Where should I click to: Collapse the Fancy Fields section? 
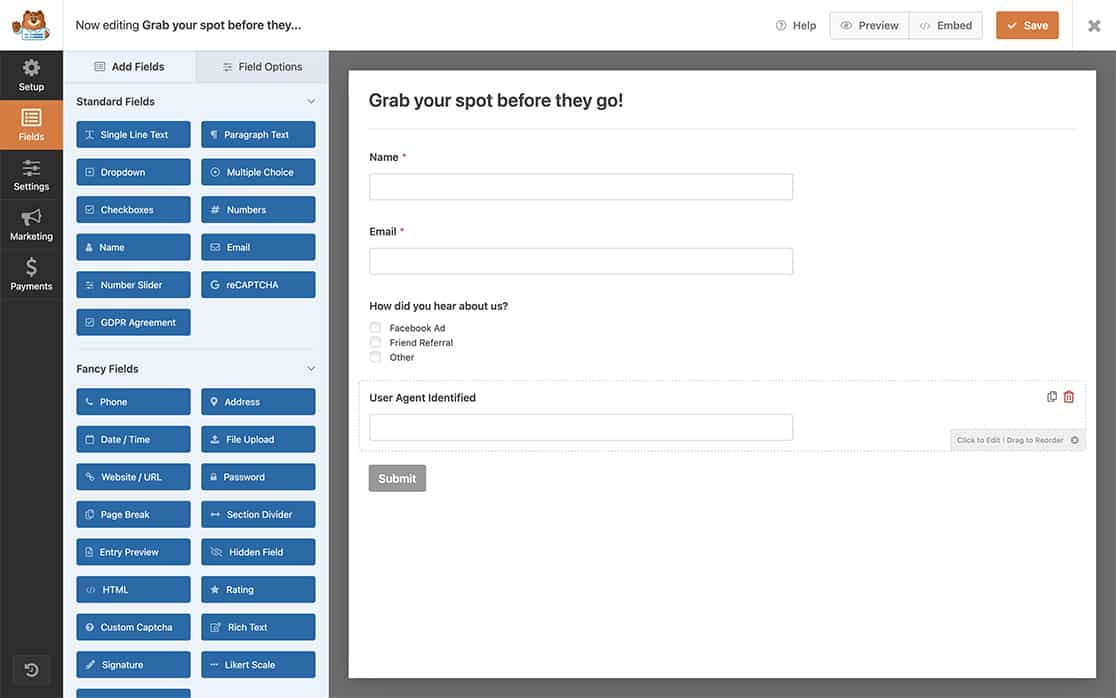click(312, 368)
